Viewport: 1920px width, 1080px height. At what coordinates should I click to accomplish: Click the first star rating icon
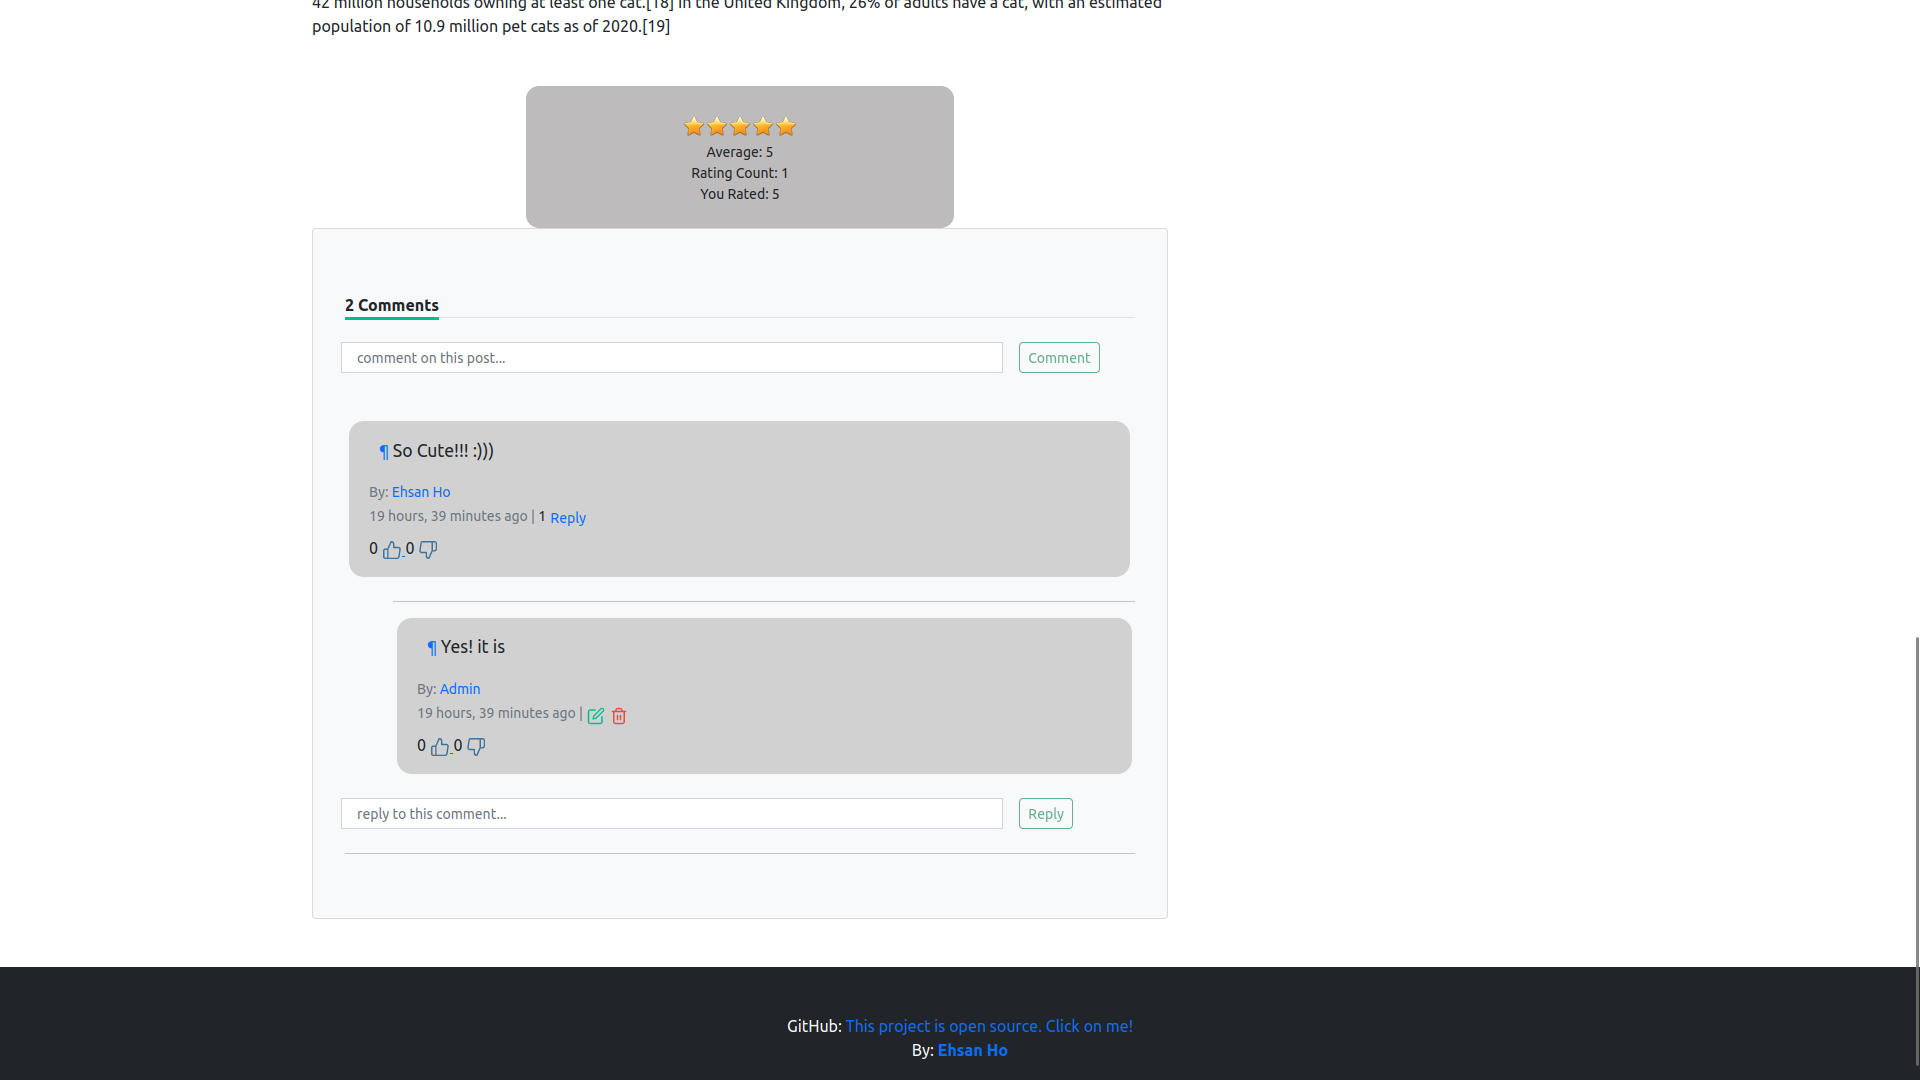tap(694, 125)
